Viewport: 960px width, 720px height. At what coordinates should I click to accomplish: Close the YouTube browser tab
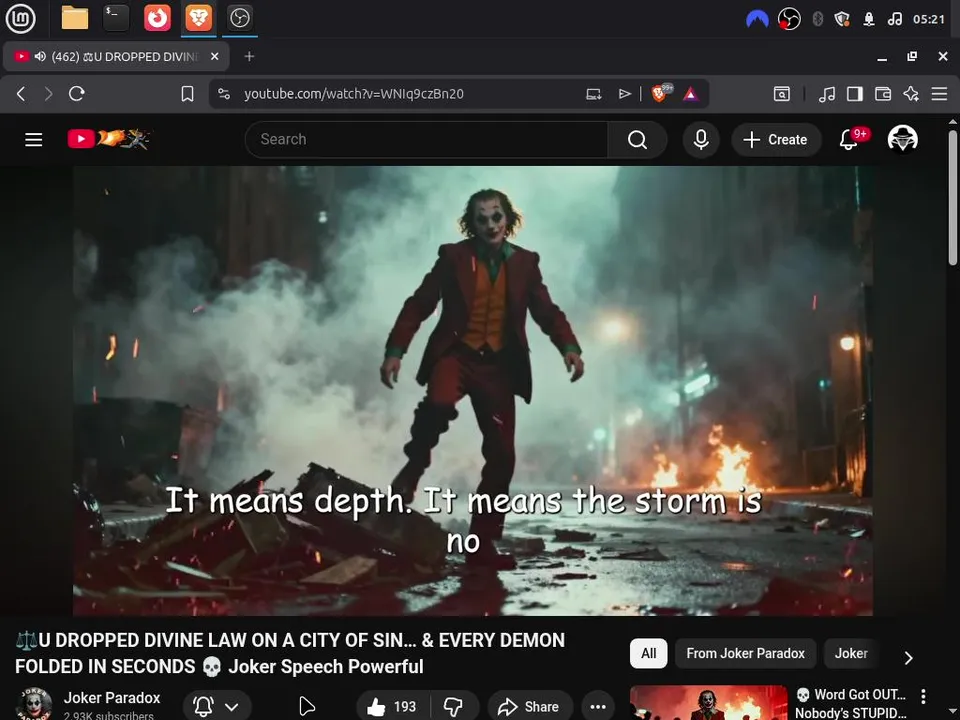coord(214,56)
